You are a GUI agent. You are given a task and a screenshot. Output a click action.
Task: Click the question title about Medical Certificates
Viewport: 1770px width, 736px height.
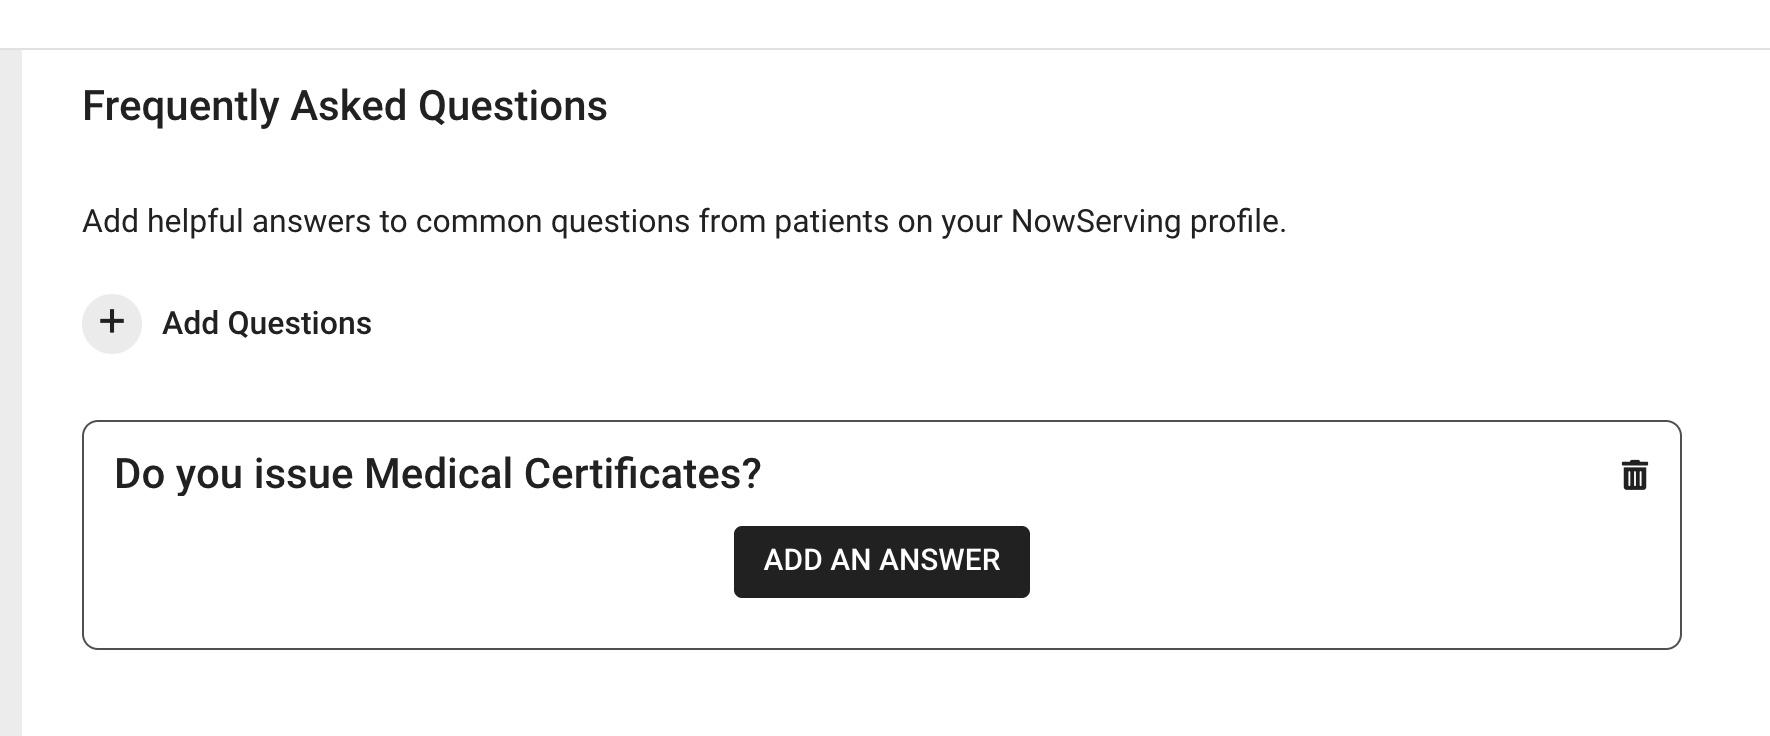click(x=438, y=474)
